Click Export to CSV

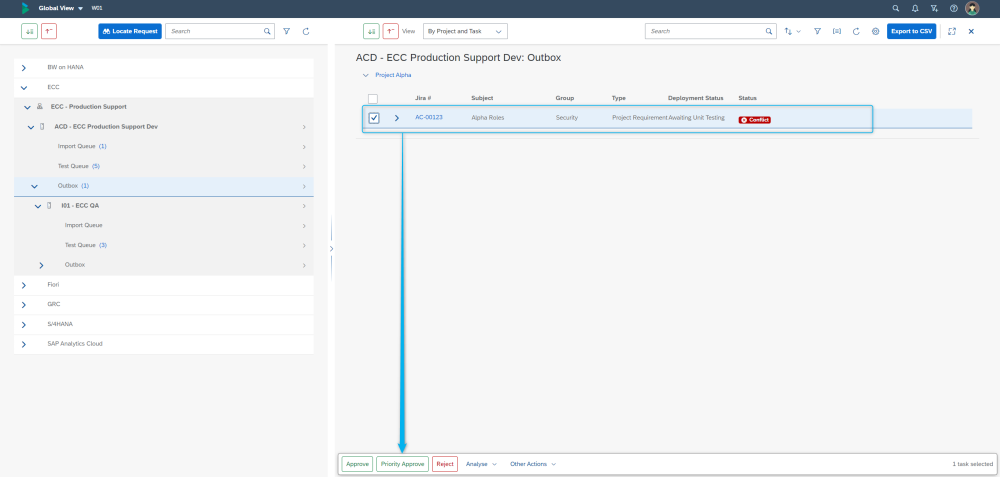tap(911, 31)
